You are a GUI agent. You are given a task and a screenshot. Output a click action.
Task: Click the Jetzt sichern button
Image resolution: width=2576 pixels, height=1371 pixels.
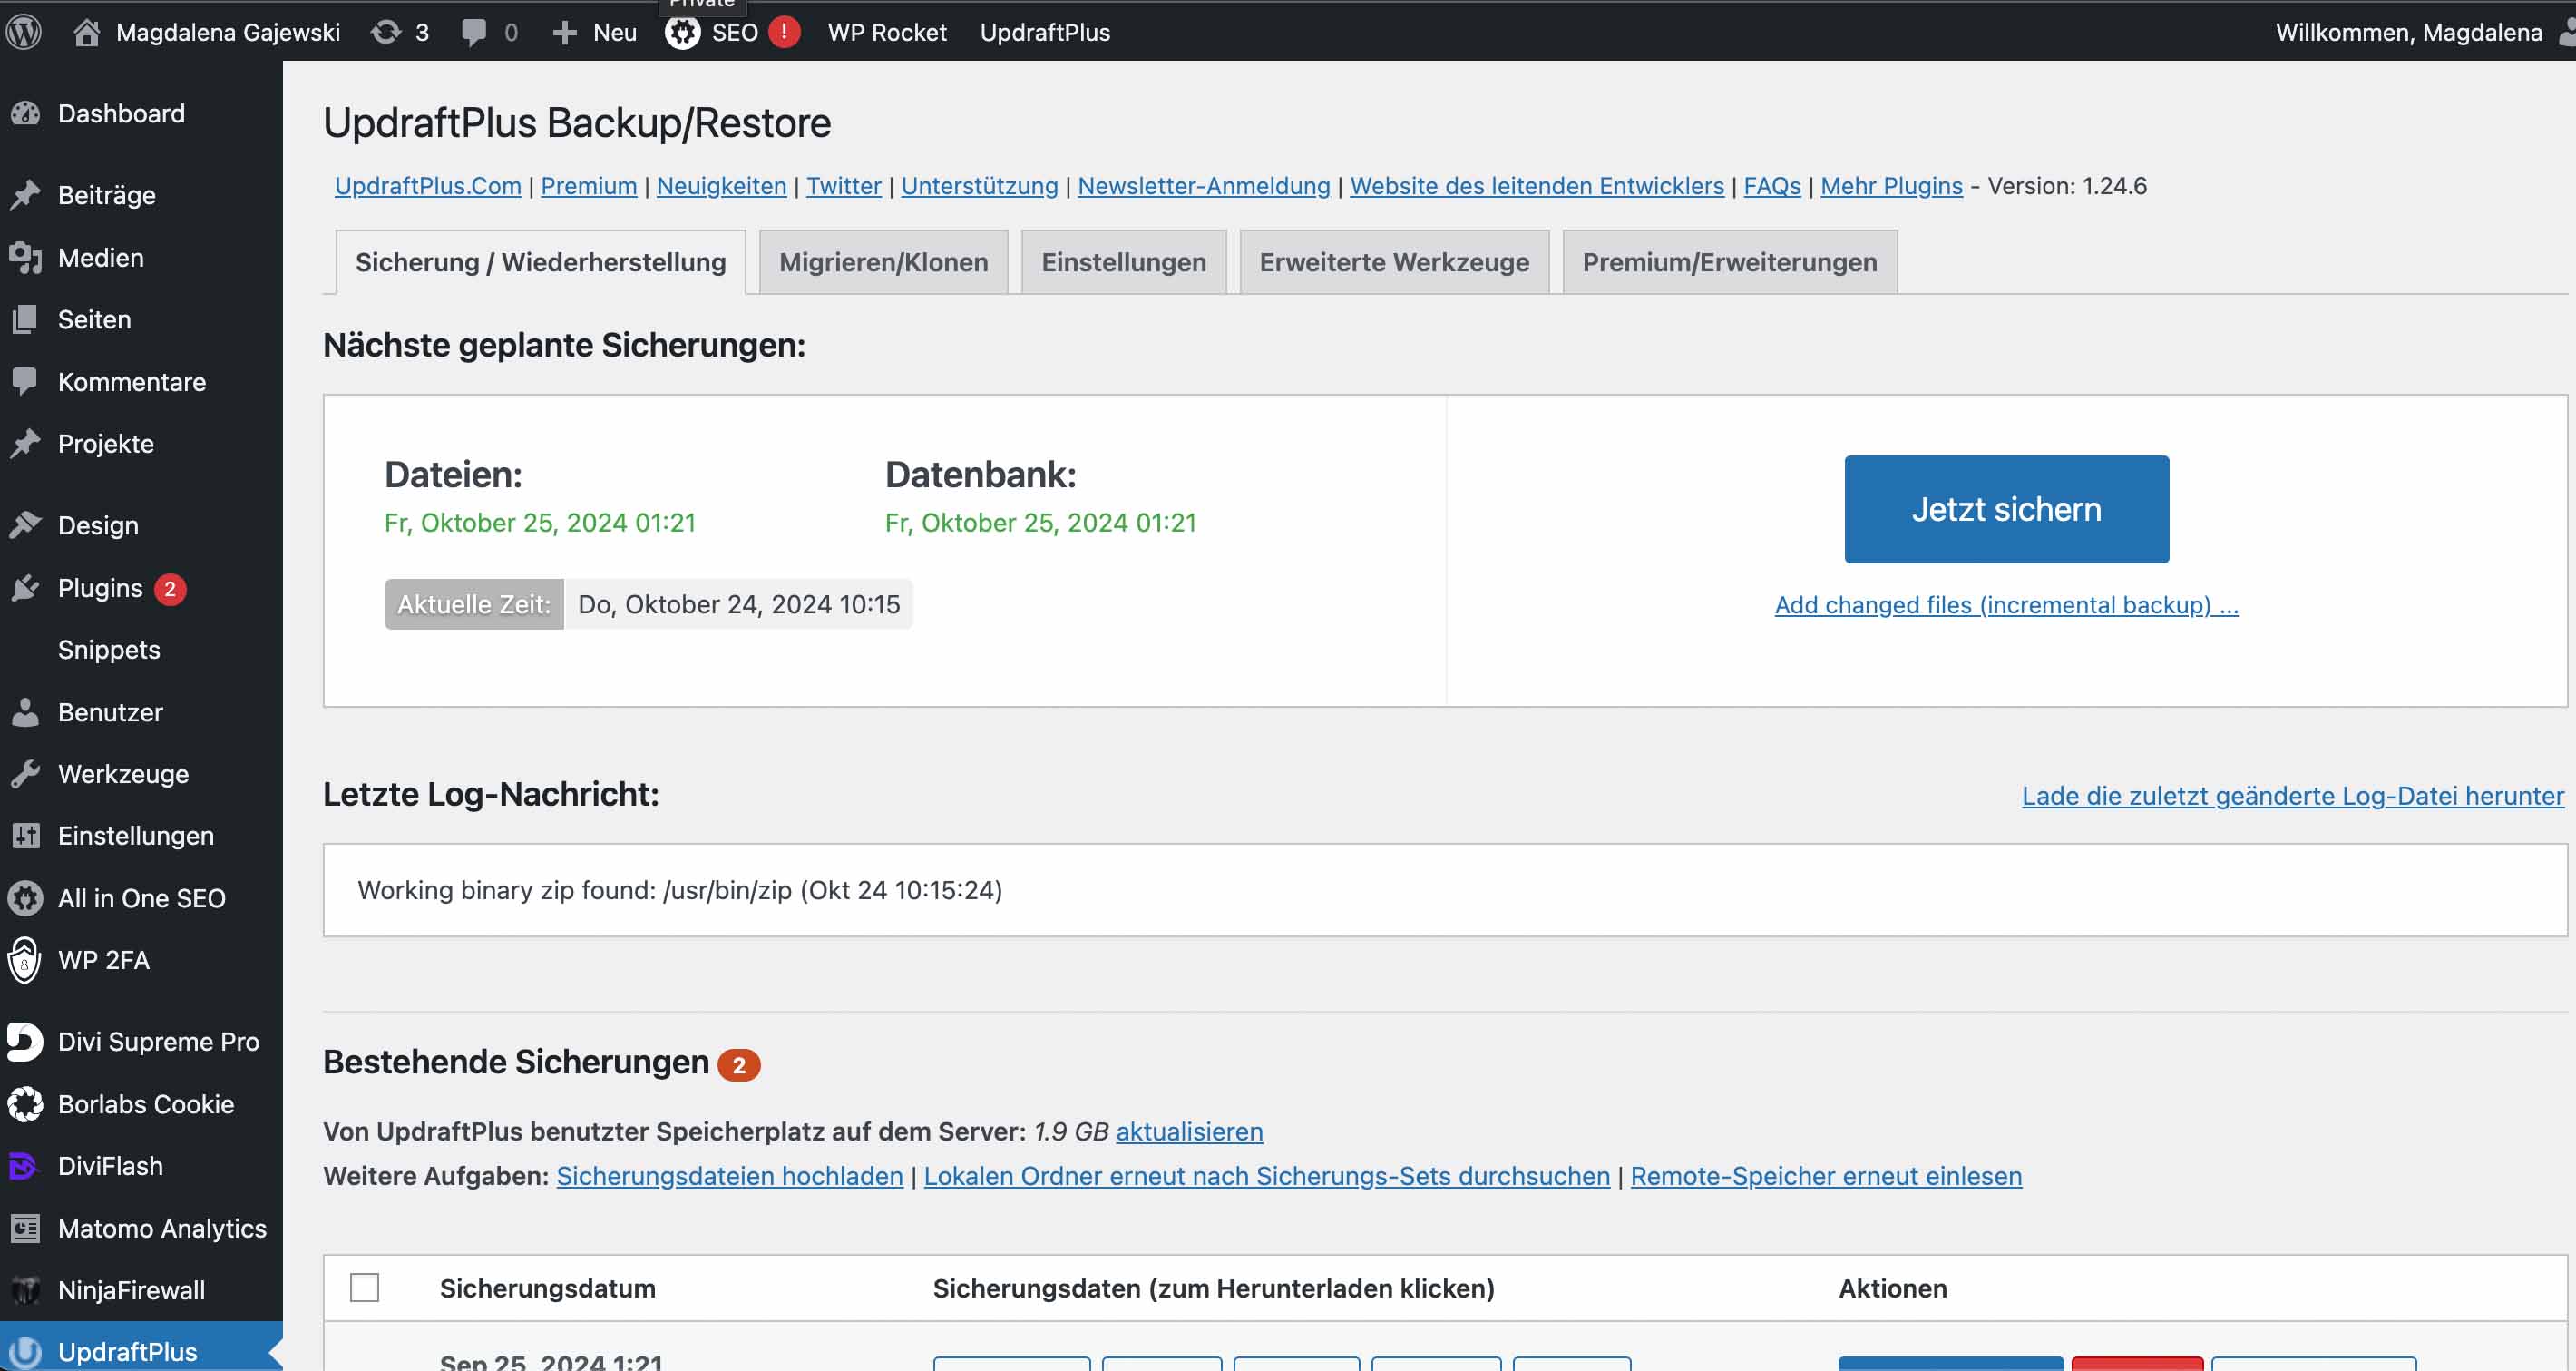pos(2007,509)
